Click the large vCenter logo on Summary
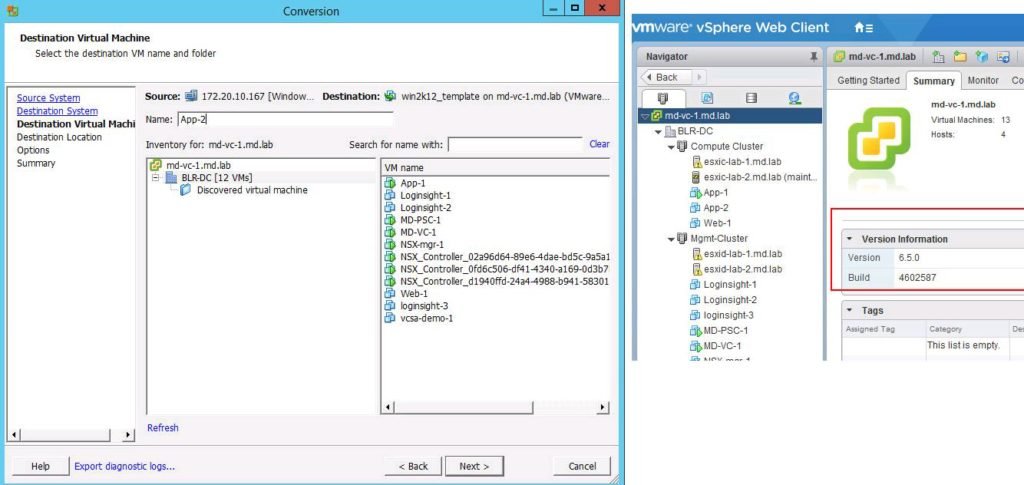This screenshot has height=485, width=1024. pos(874,138)
